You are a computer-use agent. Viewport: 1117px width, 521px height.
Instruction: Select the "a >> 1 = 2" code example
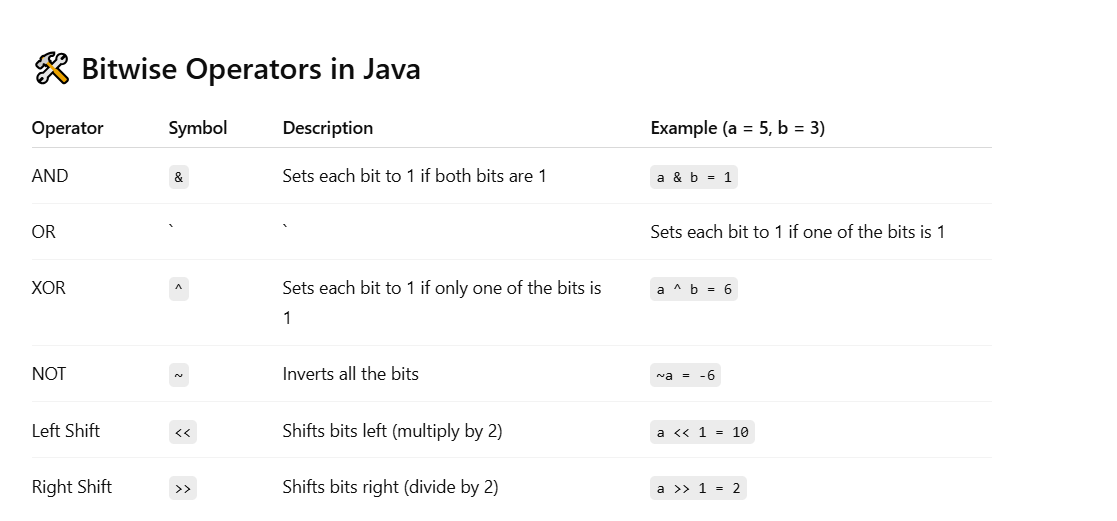tap(698, 488)
